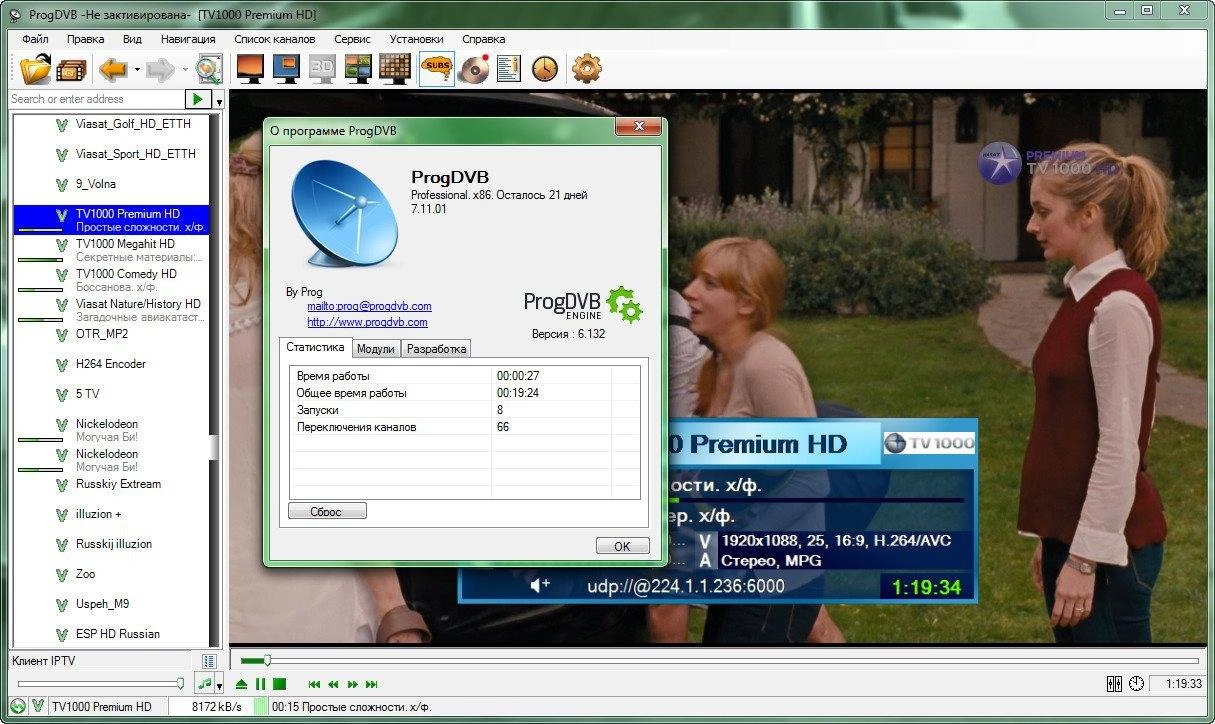
Task: Open the Файл menu
Action: (x=35, y=39)
